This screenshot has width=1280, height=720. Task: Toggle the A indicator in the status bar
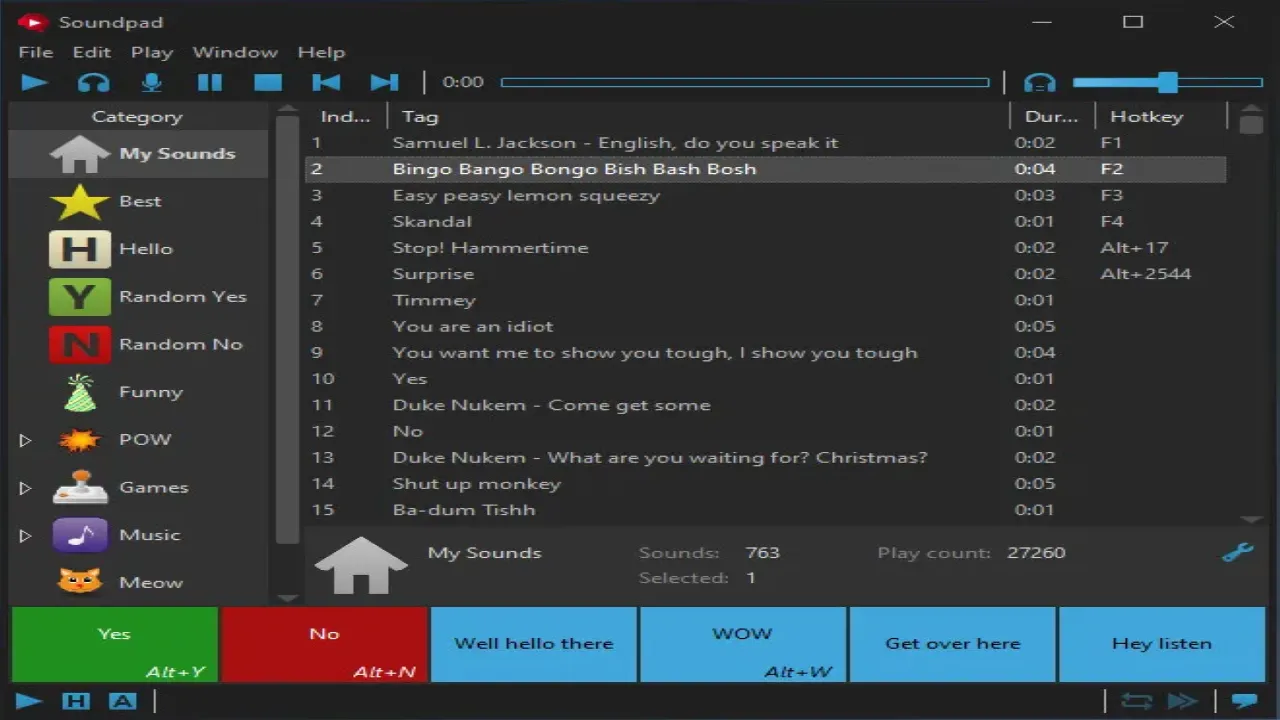[122, 701]
